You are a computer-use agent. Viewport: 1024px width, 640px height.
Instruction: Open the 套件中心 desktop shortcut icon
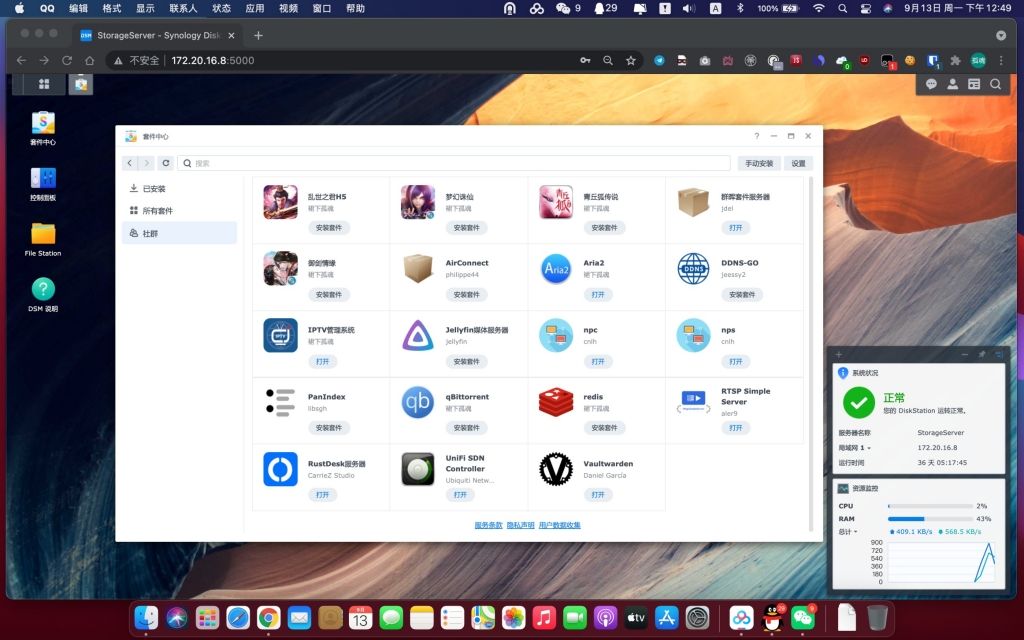point(43,123)
